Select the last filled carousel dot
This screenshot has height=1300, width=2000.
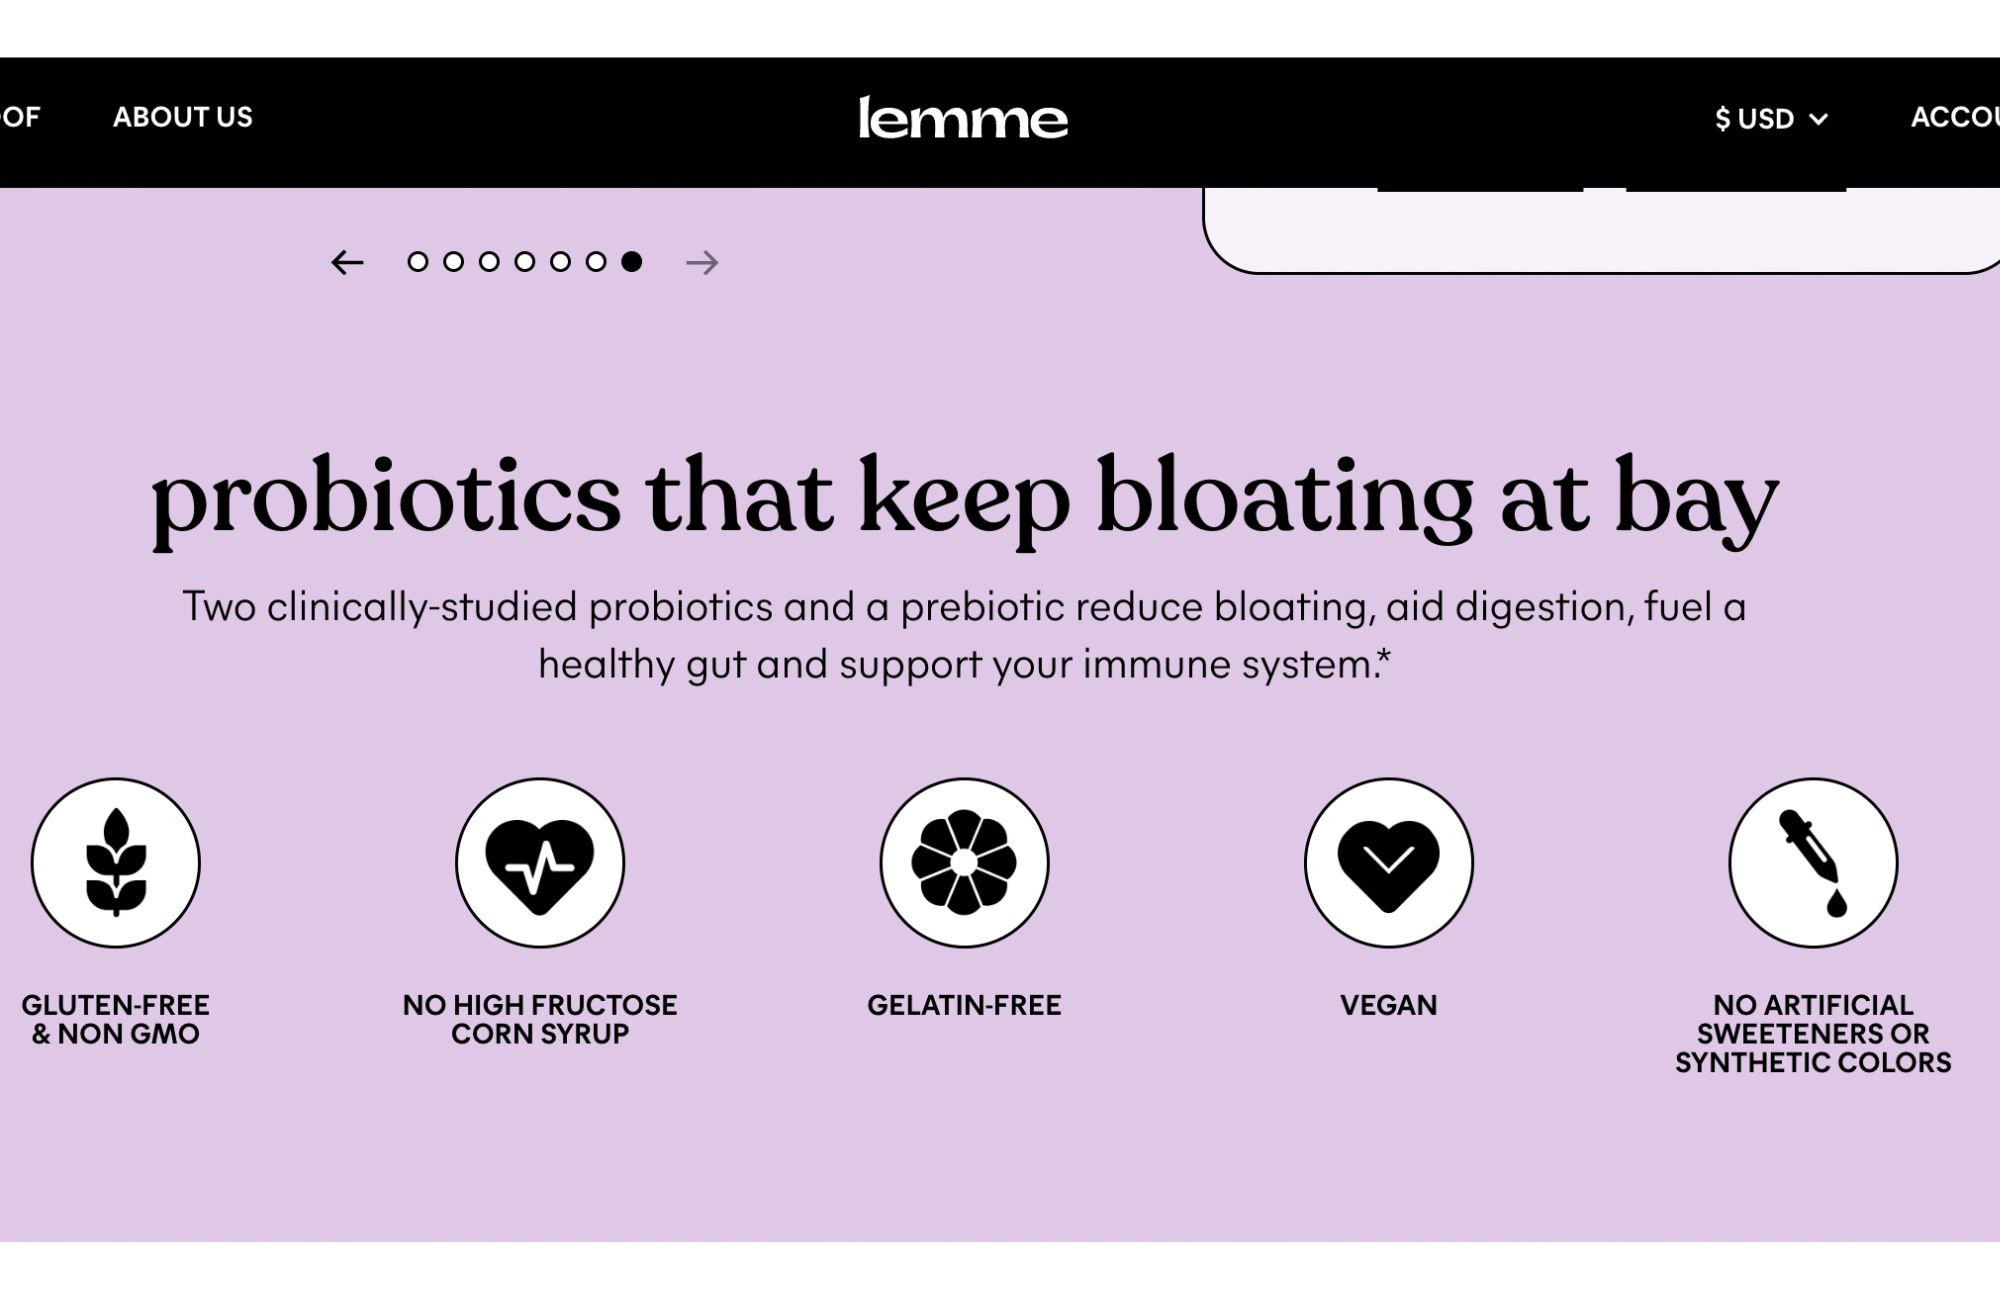pyautogui.click(x=631, y=261)
